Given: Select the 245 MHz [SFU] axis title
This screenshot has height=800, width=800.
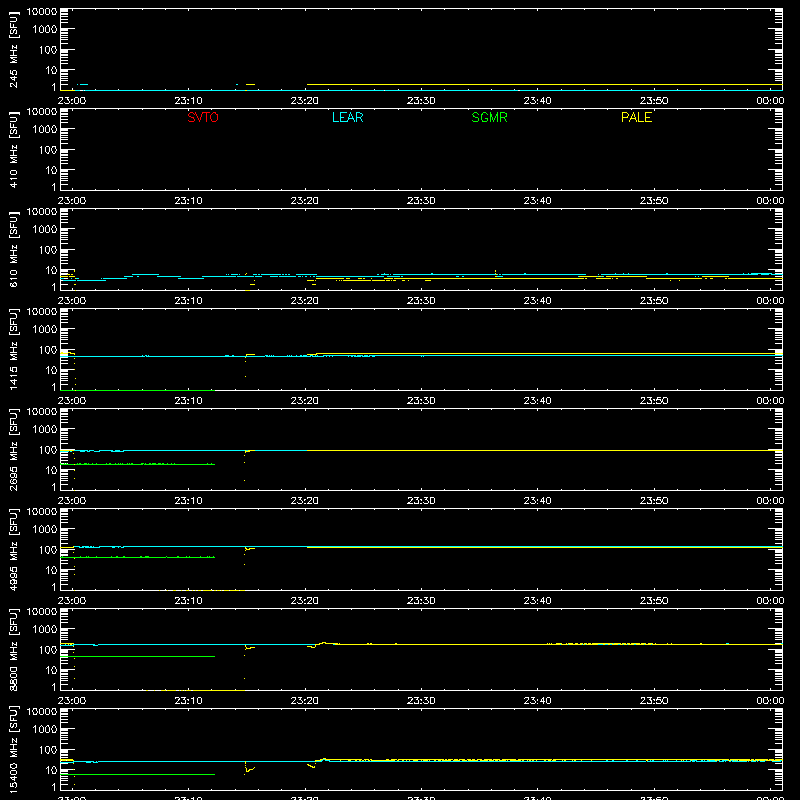Looking at the screenshot, I should [x=14, y=49].
